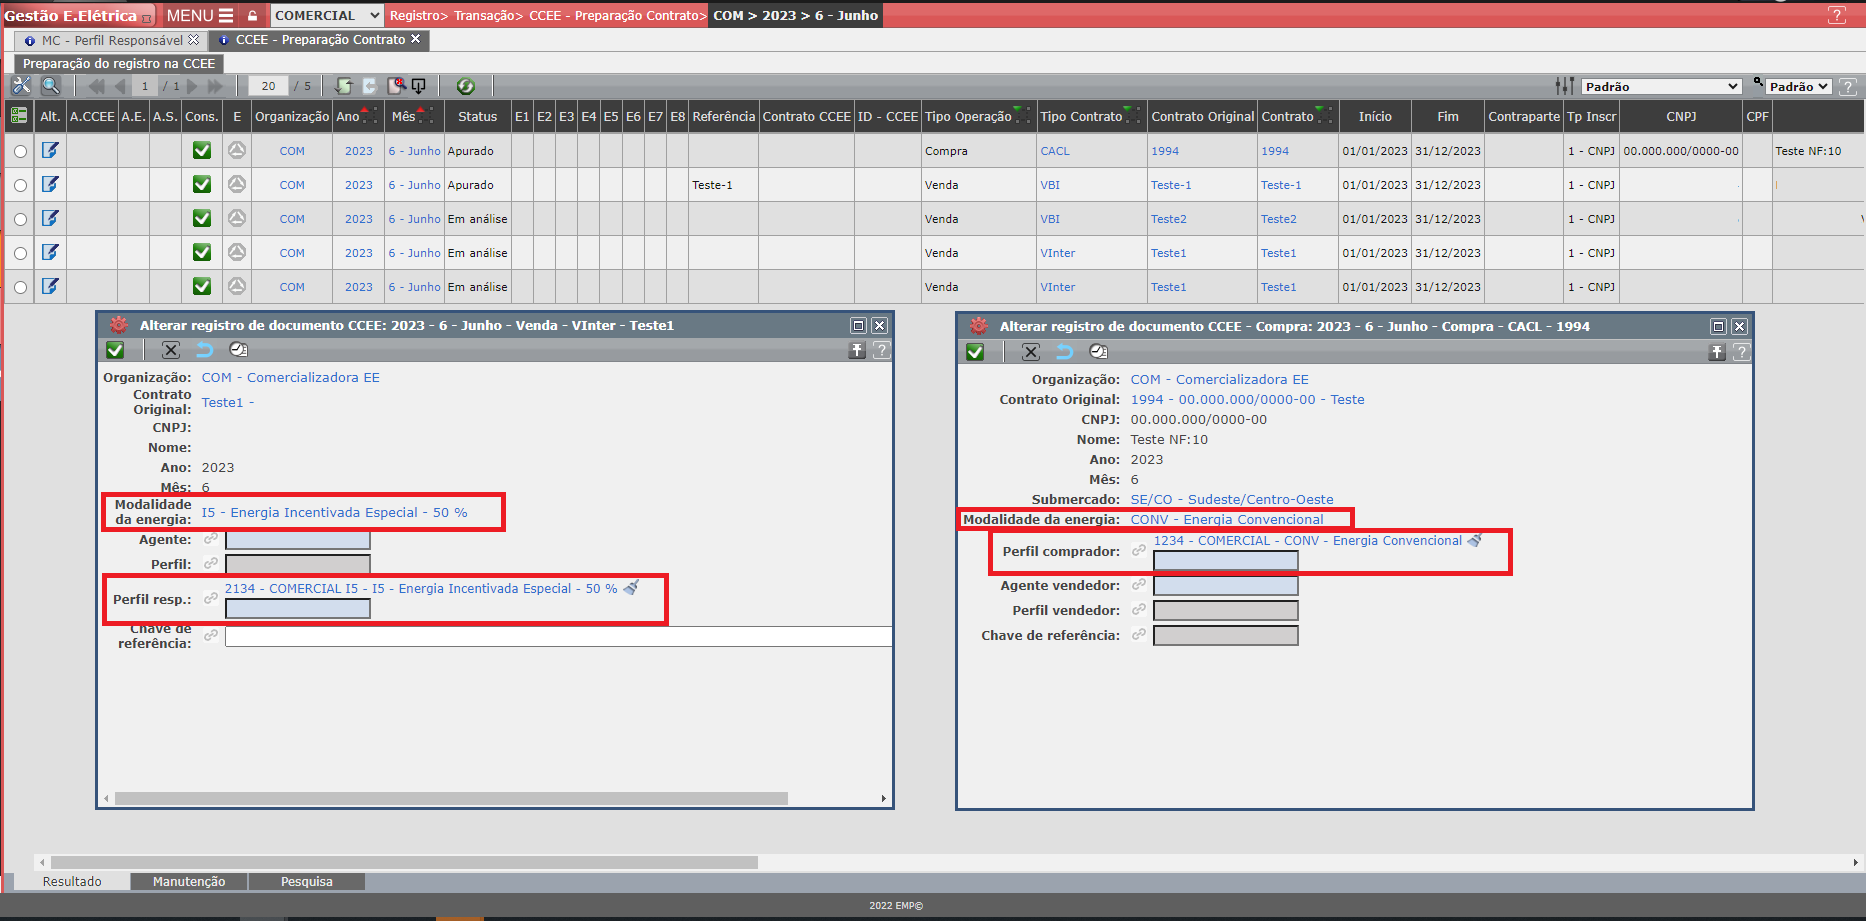Expand the wide Padrão layout dropdown
This screenshot has height=921, width=1866.
1661,87
